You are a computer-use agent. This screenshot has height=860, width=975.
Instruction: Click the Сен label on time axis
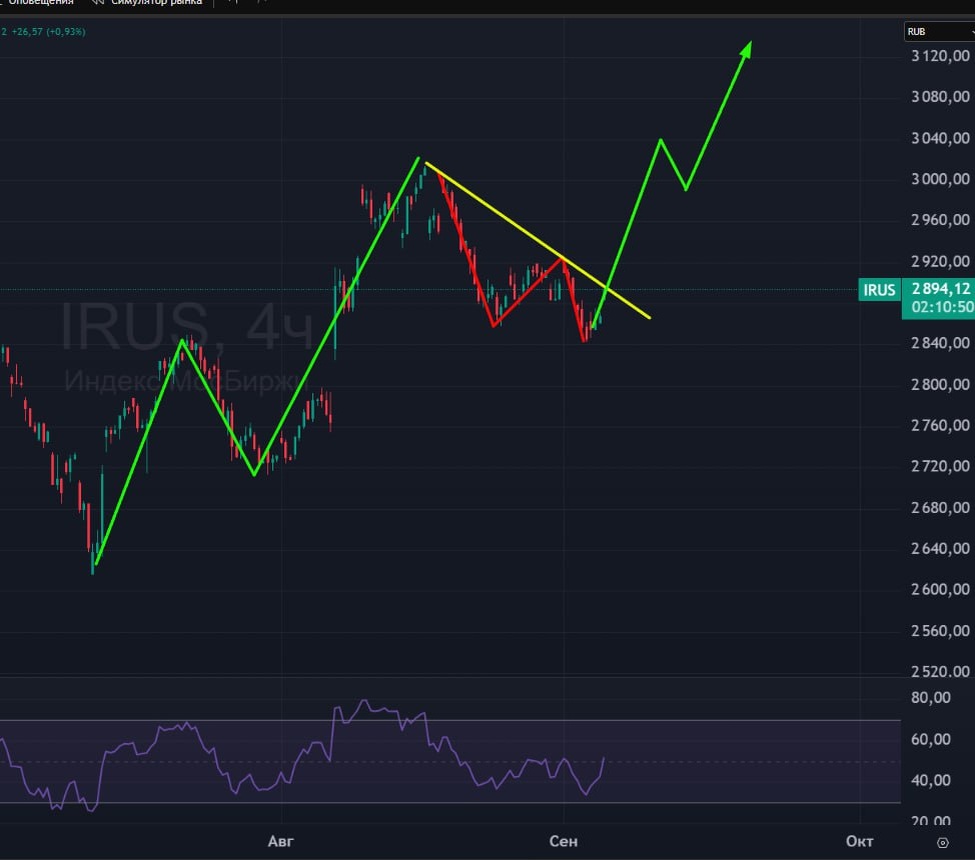pos(563,841)
